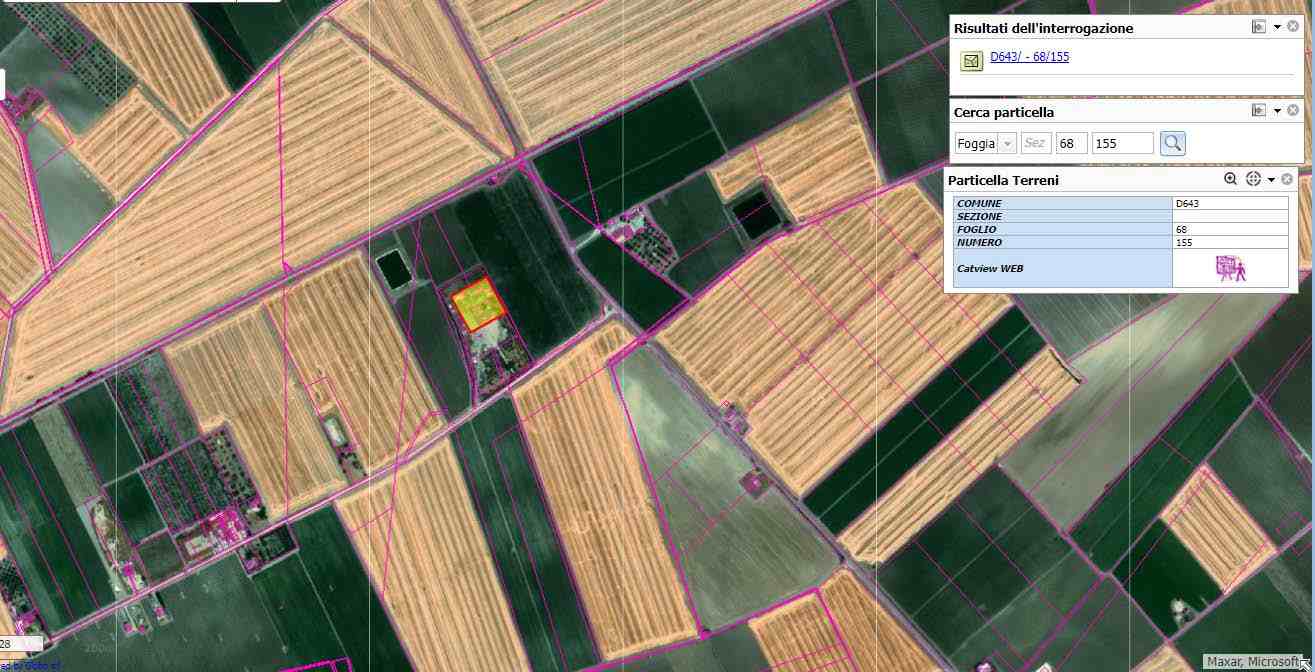Dock the Risultati dell'interrogazione panel

tap(1259, 27)
